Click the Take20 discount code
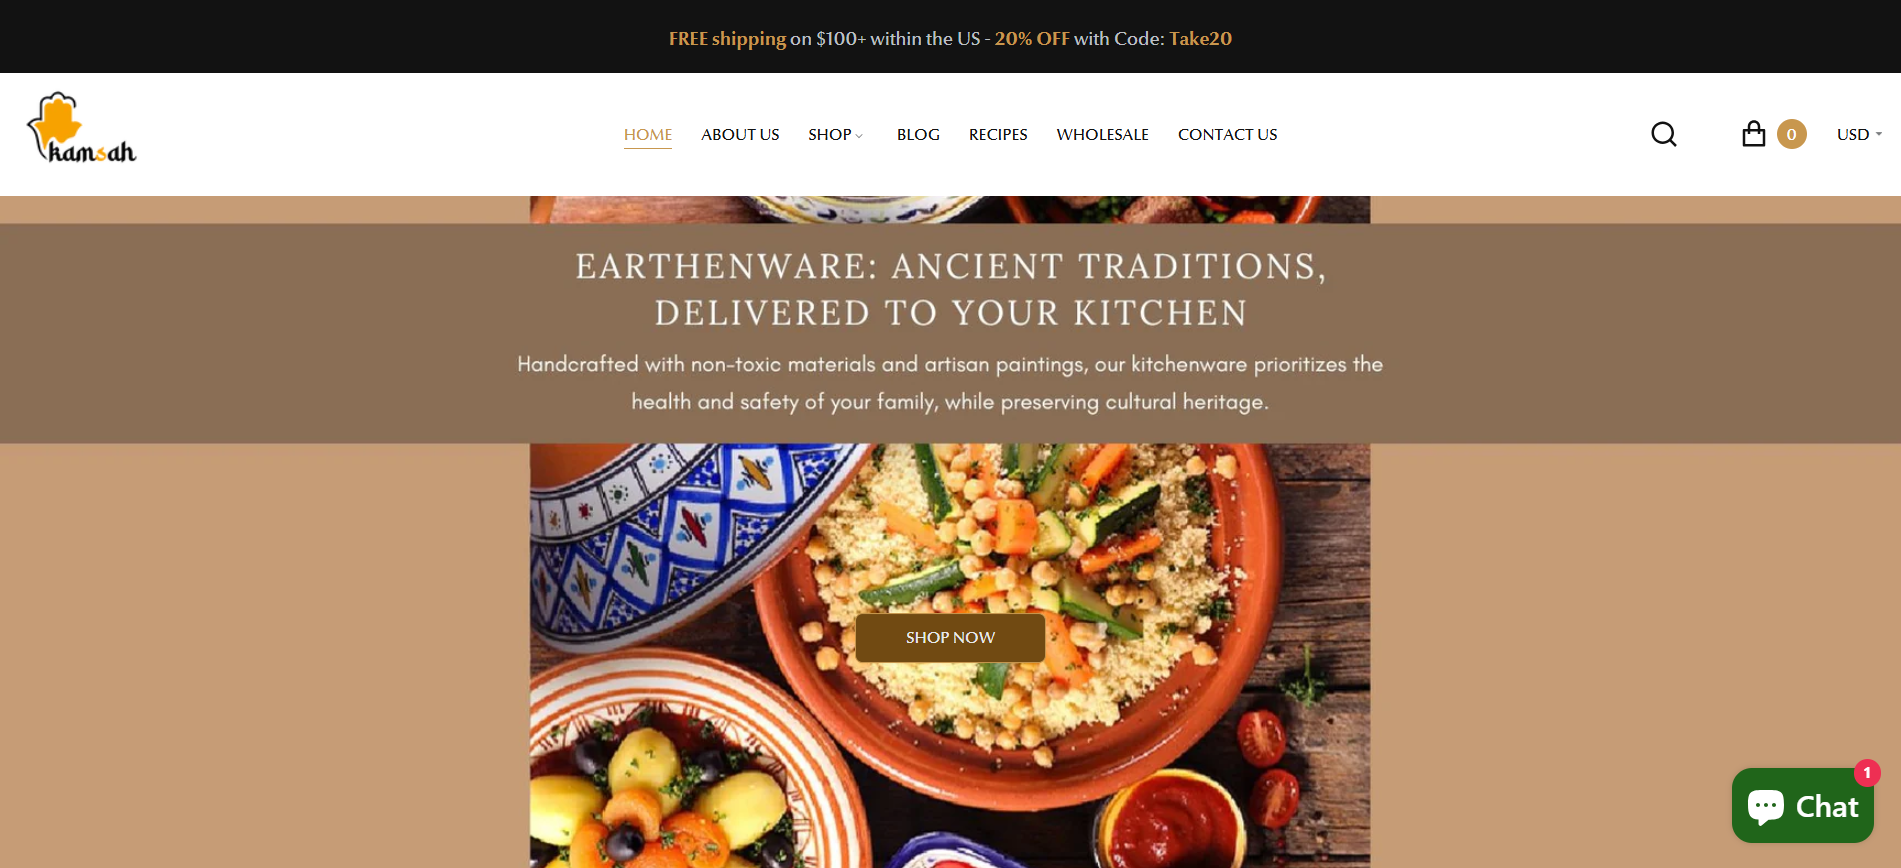Viewport: 1901px width, 868px height. (1201, 38)
